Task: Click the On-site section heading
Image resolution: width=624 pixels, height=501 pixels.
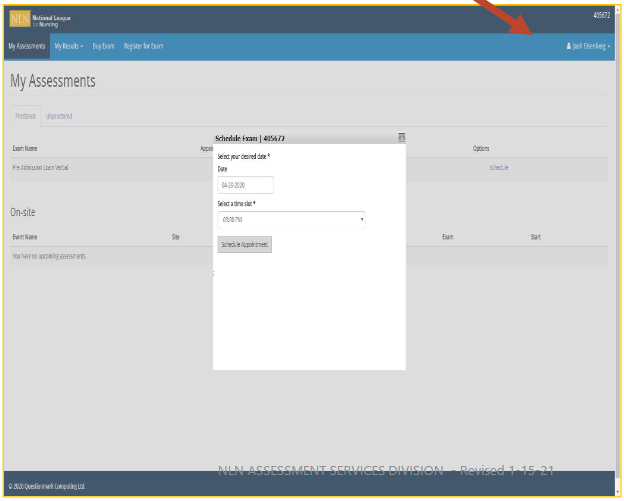Action: [x=23, y=212]
